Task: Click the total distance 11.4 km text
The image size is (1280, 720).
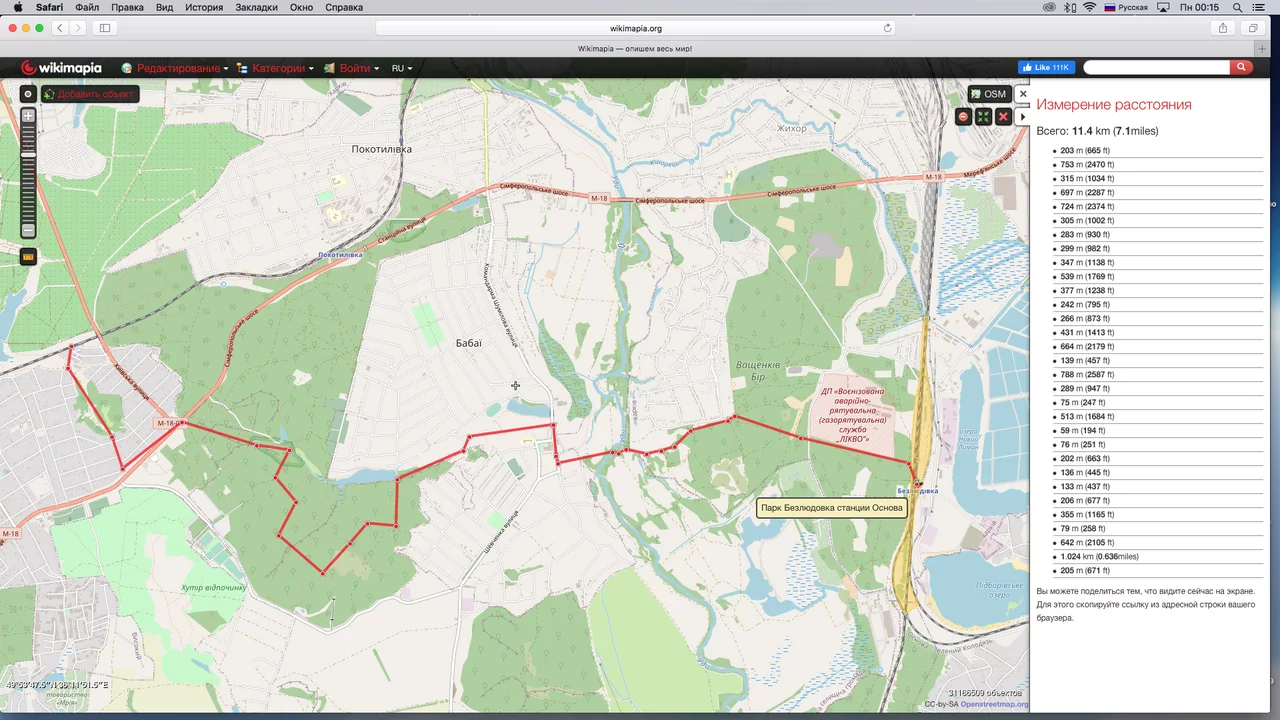Action: [1097, 131]
